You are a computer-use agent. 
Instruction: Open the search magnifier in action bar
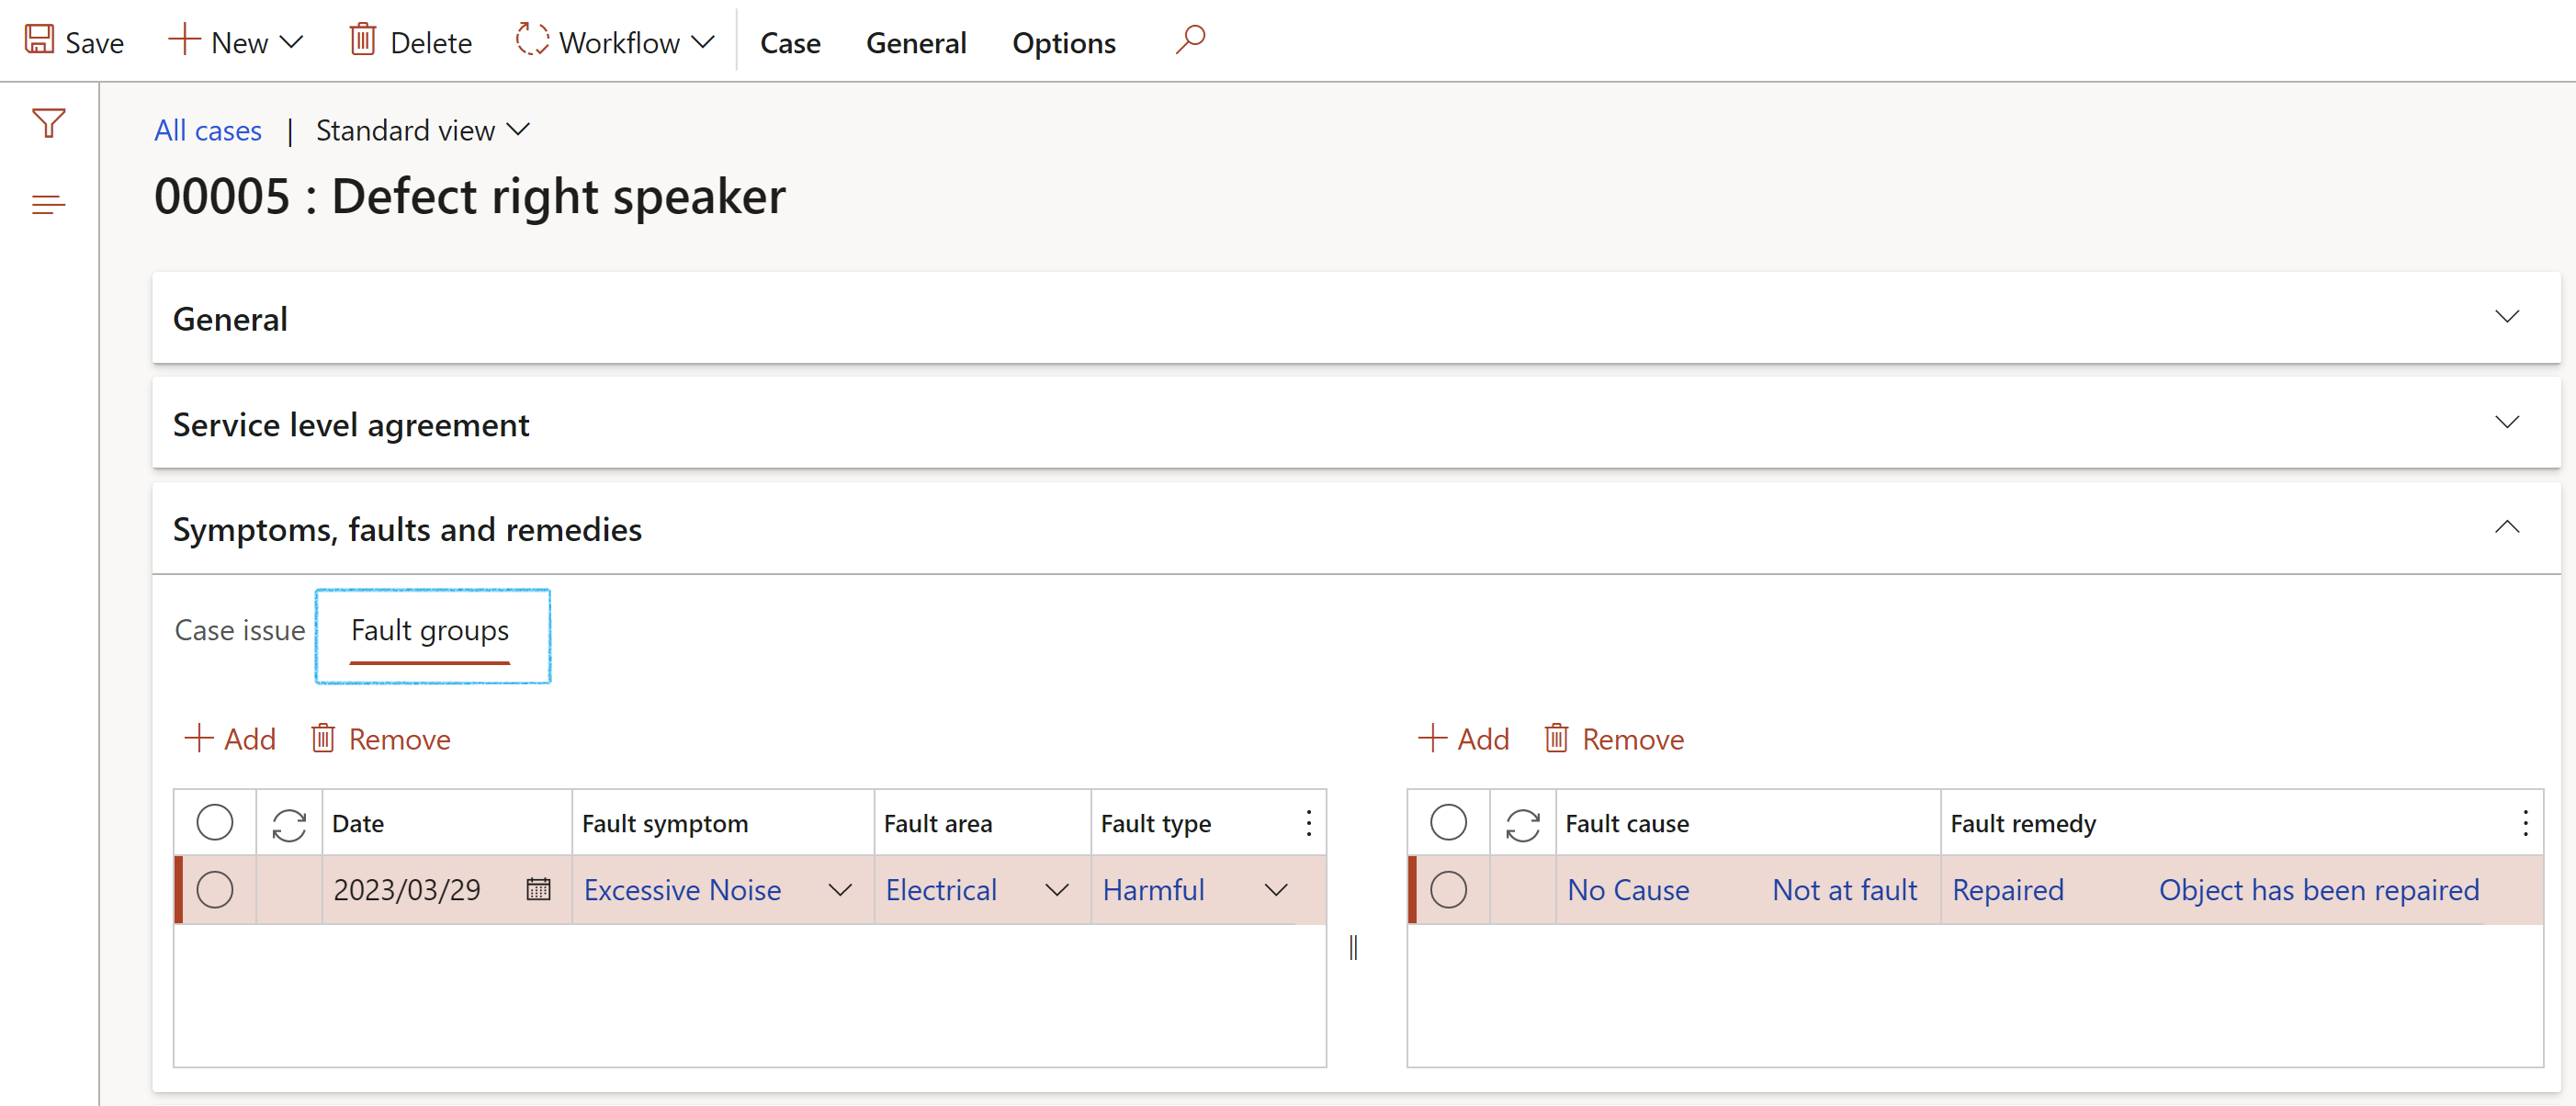(x=1190, y=40)
